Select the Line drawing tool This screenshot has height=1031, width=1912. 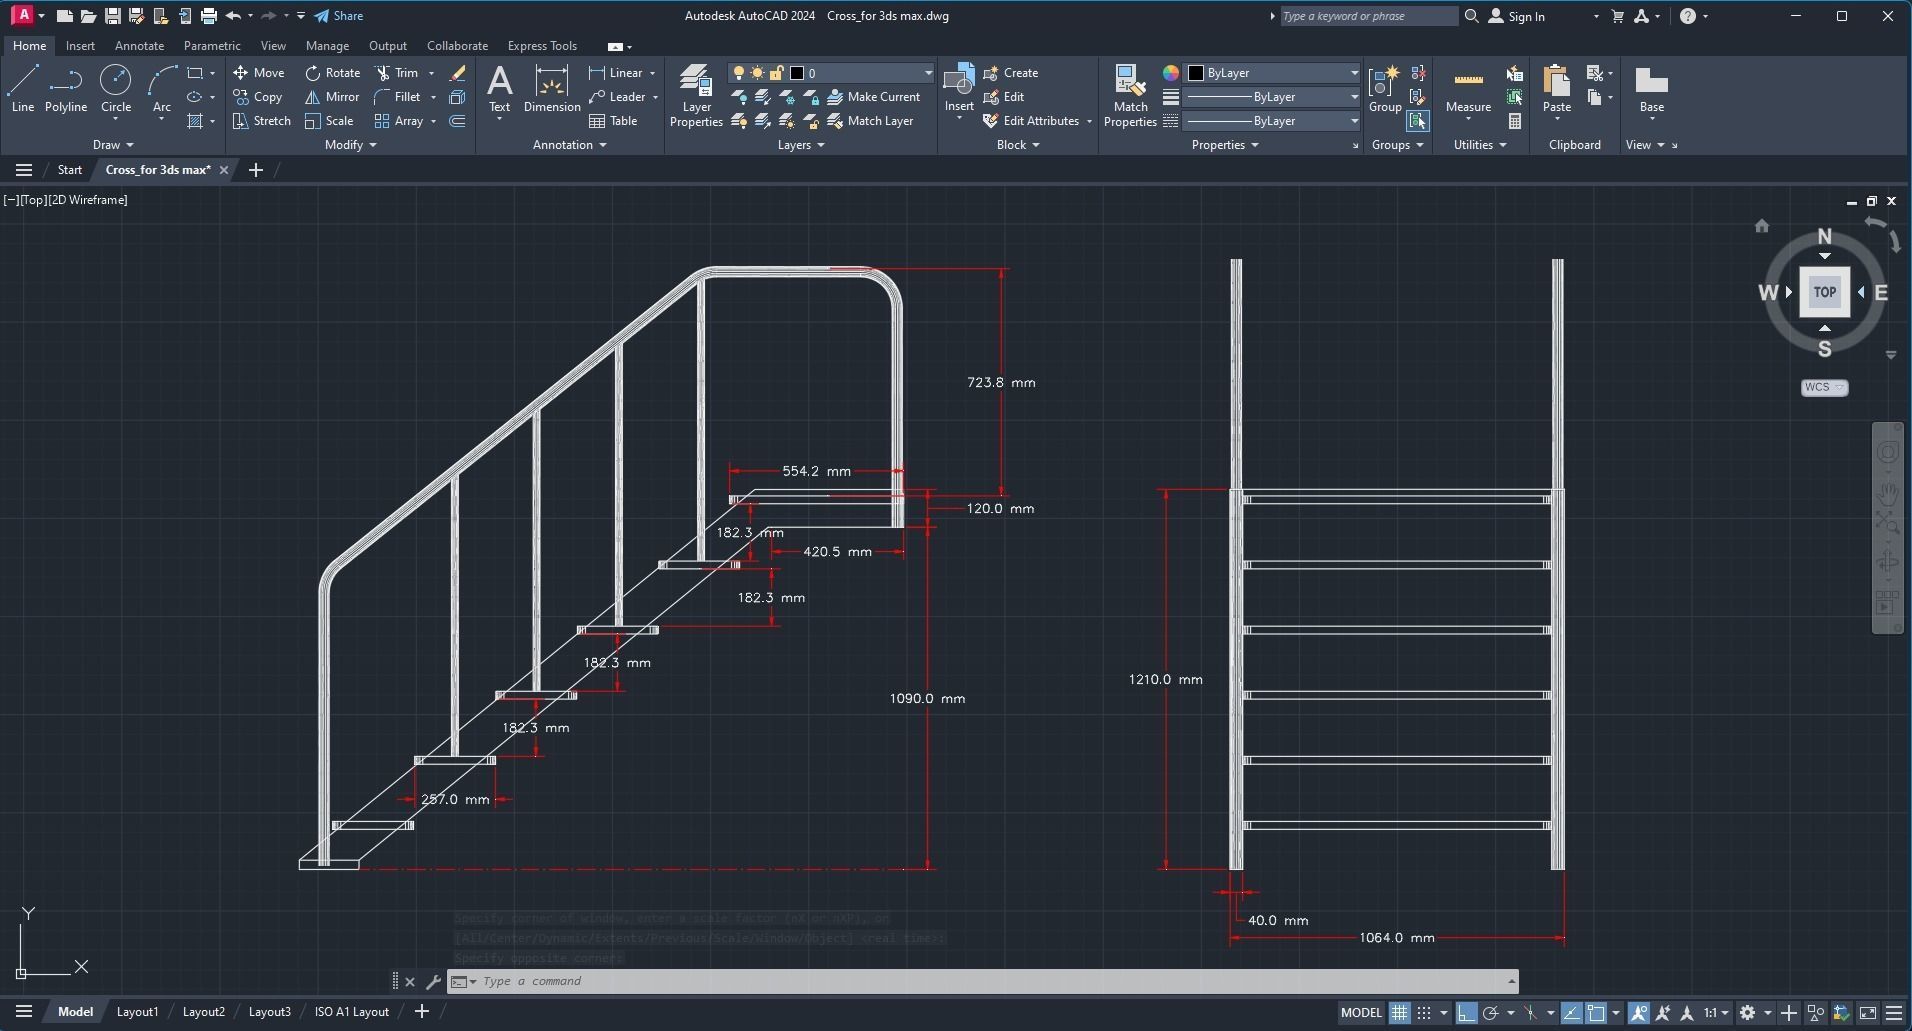(22, 89)
